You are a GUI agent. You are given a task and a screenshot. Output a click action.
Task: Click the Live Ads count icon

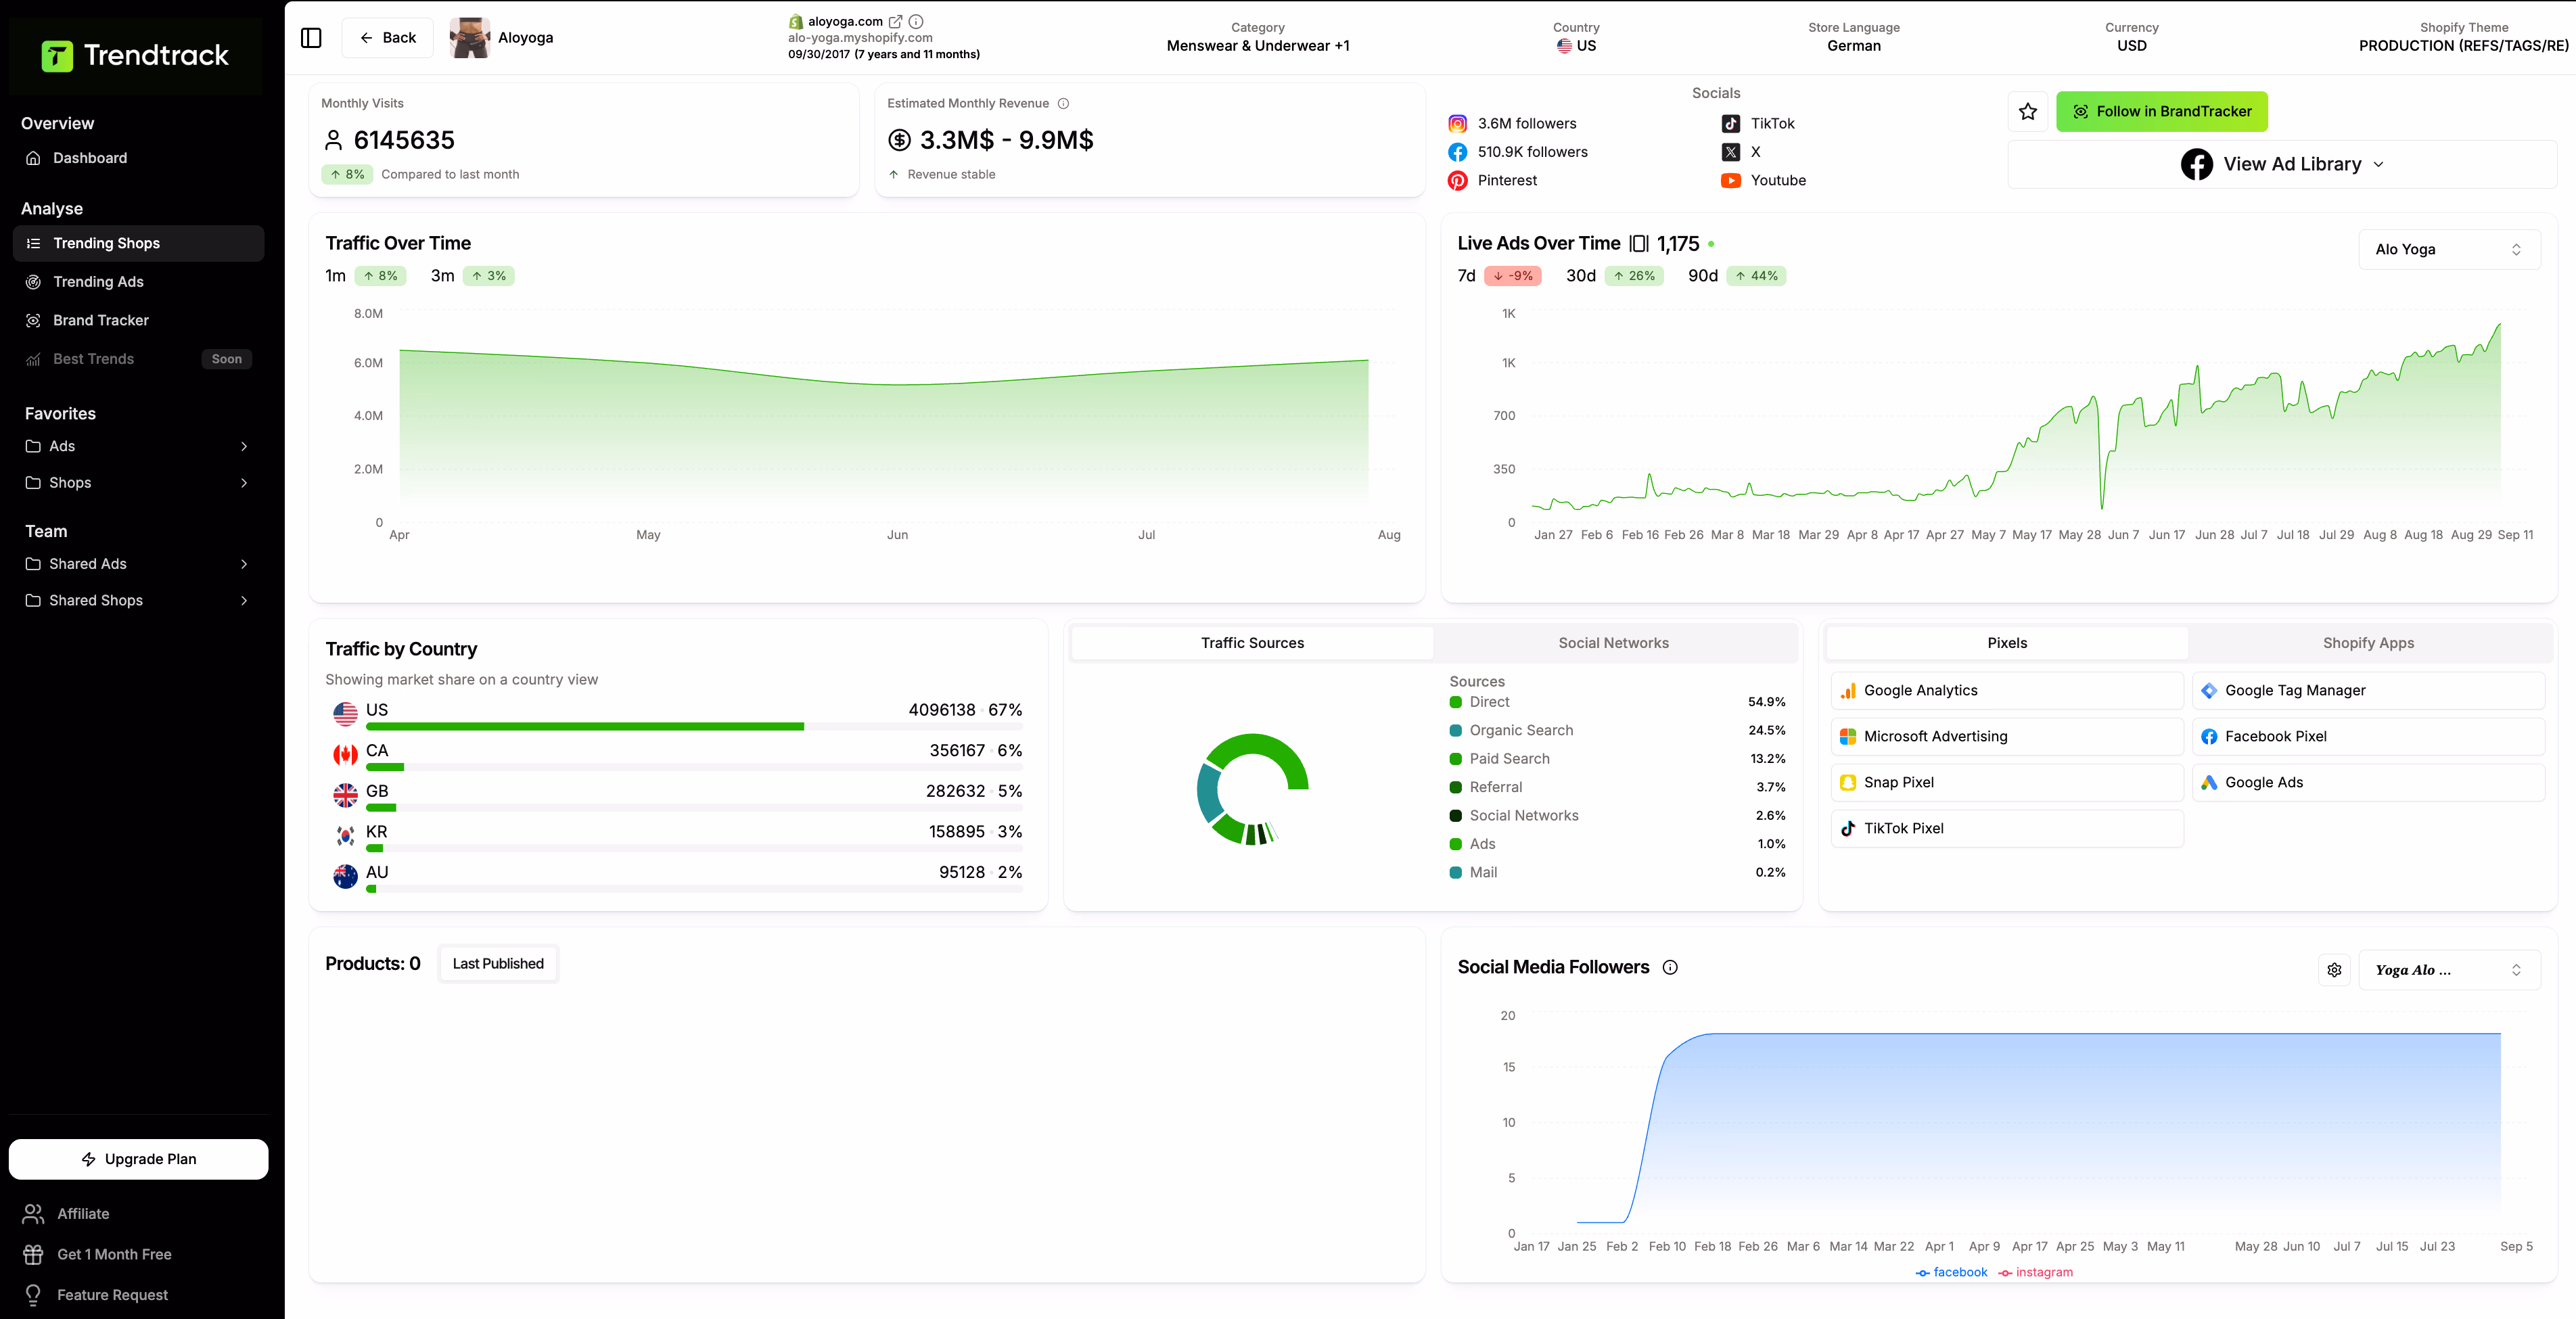tap(1639, 244)
